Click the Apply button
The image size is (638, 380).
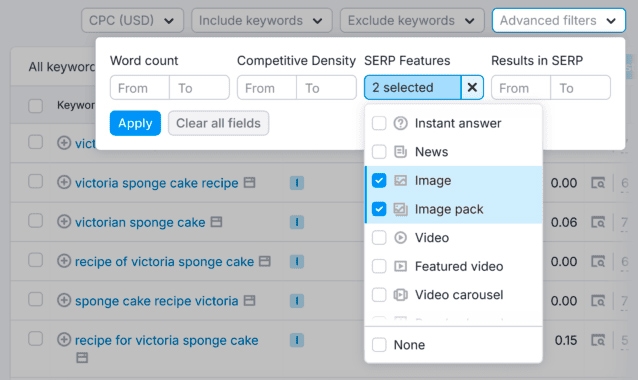coord(135,123)
